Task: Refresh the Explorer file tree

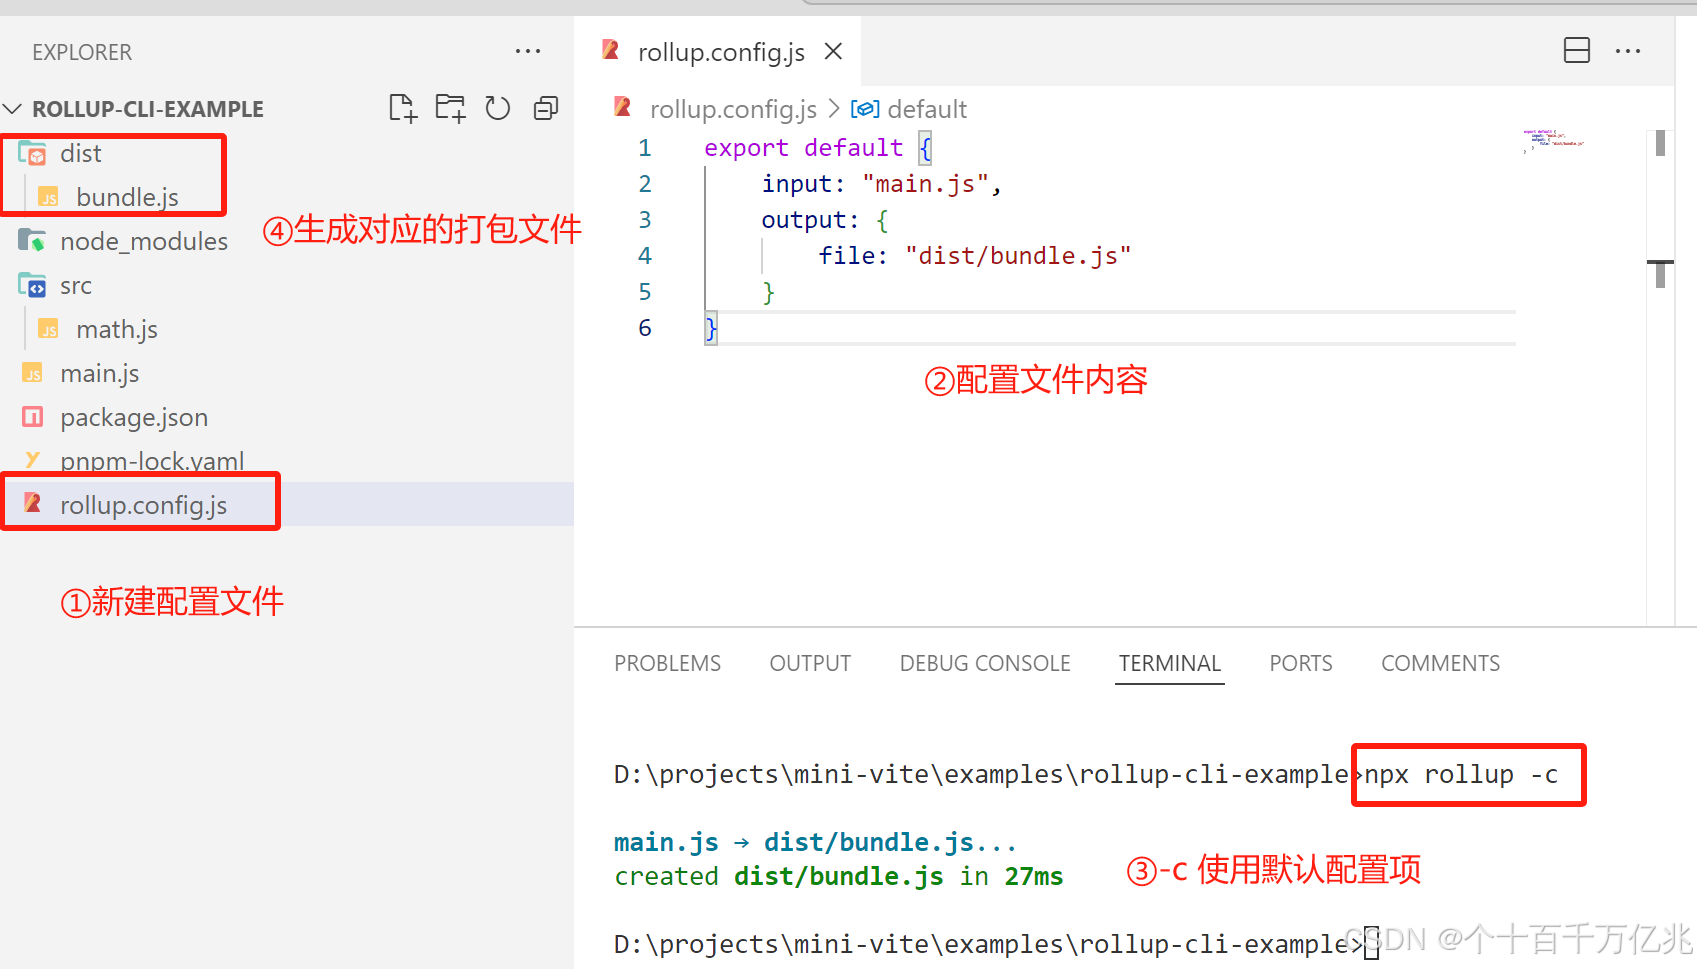Action: [498, 108]
